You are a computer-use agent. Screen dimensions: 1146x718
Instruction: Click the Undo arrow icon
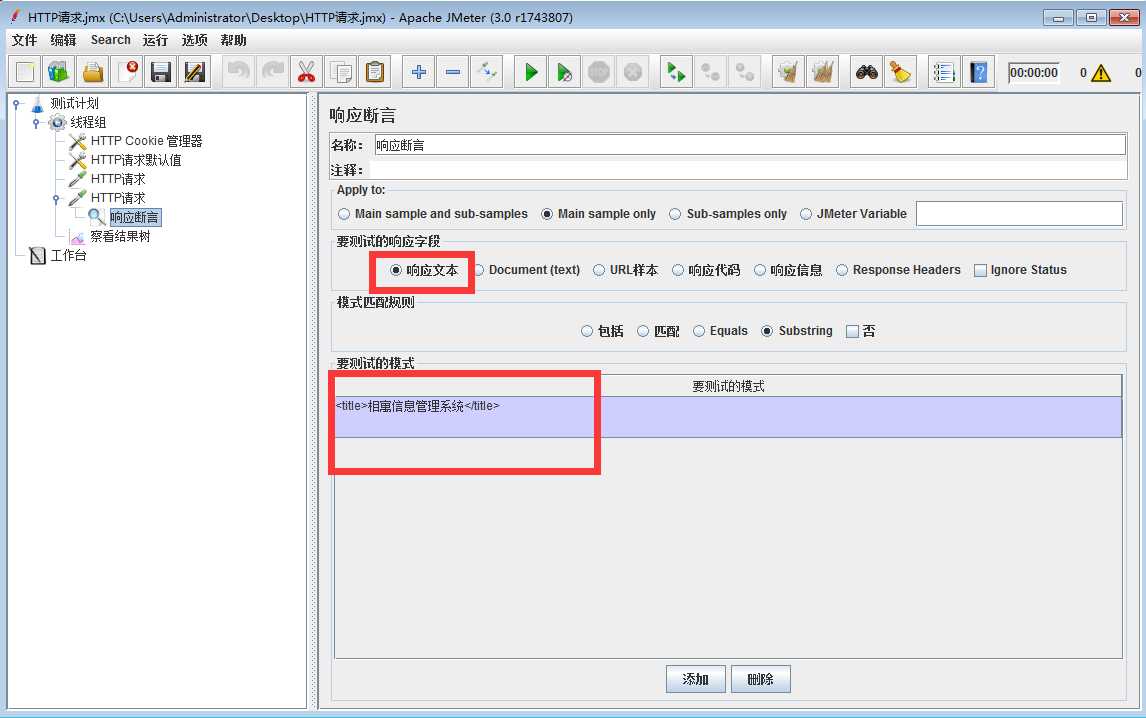[238, 72]
